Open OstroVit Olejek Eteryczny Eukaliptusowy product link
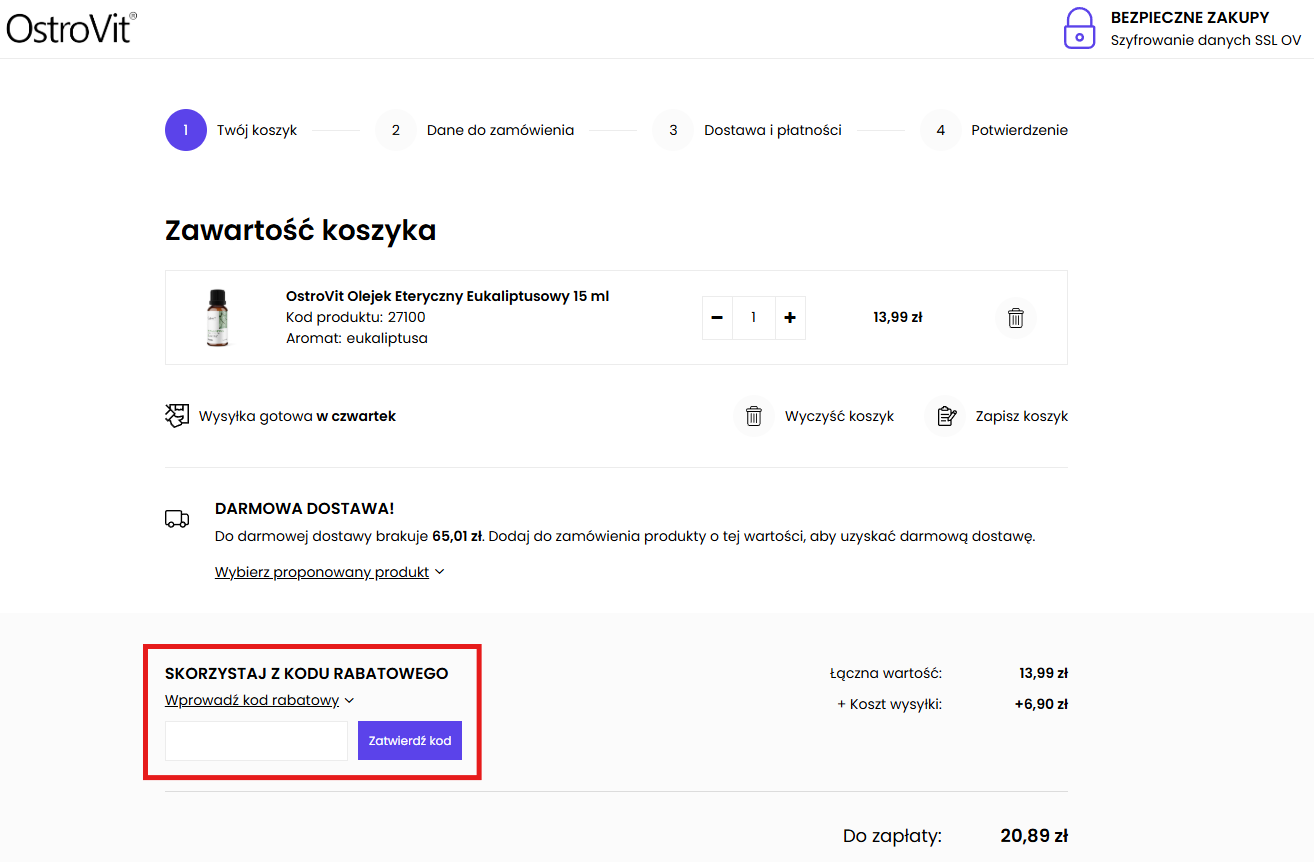This screenshot has width=1314, height=862. click(x=447, y=296)
